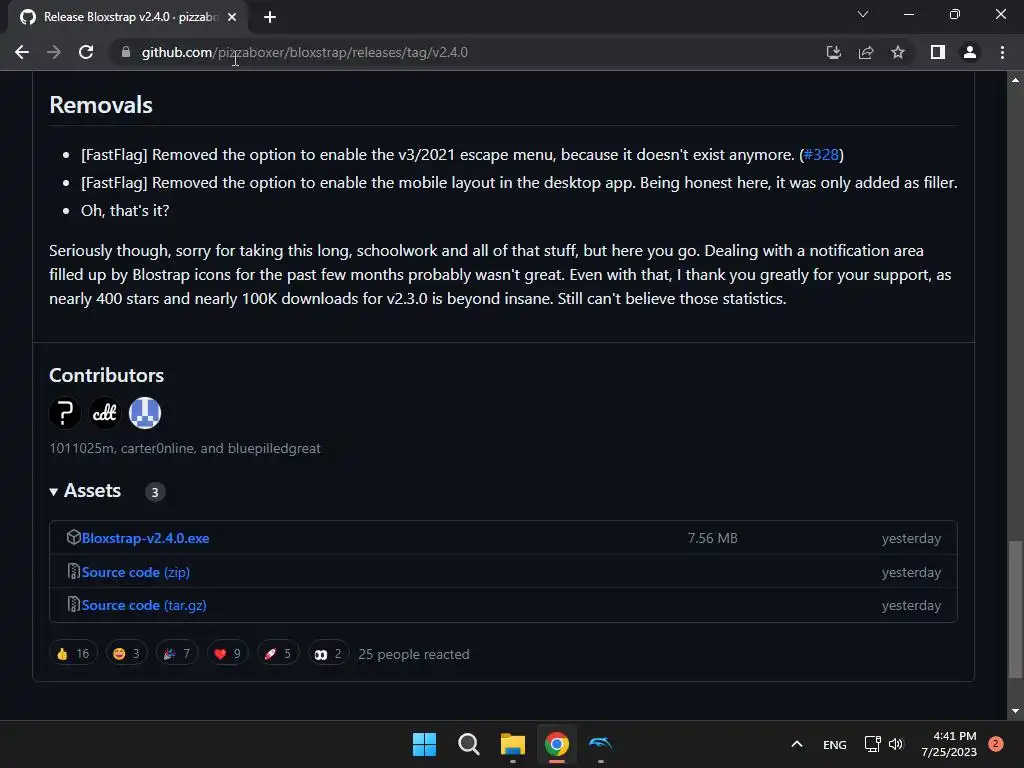Select the Release Bloxstrap v2.4.0 tab
The image size is (1024, 768).
click(127, 17)
